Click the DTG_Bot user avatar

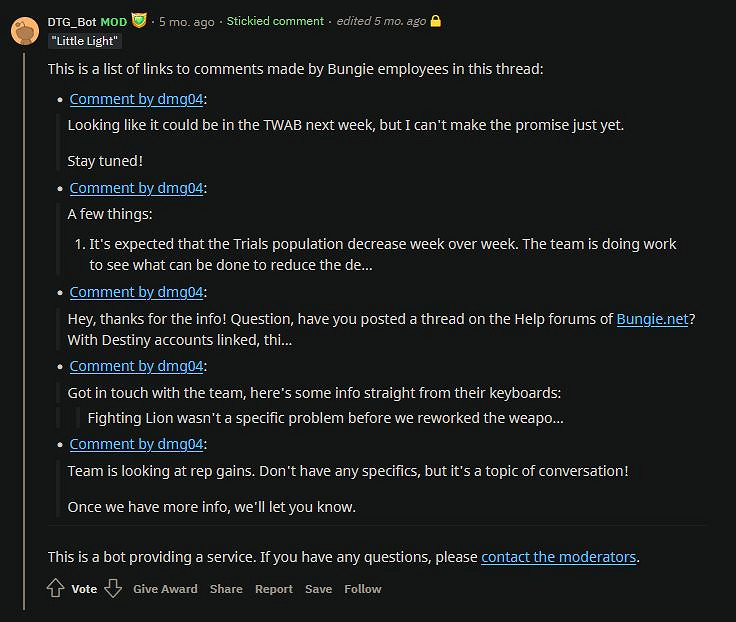coord(25,30)
